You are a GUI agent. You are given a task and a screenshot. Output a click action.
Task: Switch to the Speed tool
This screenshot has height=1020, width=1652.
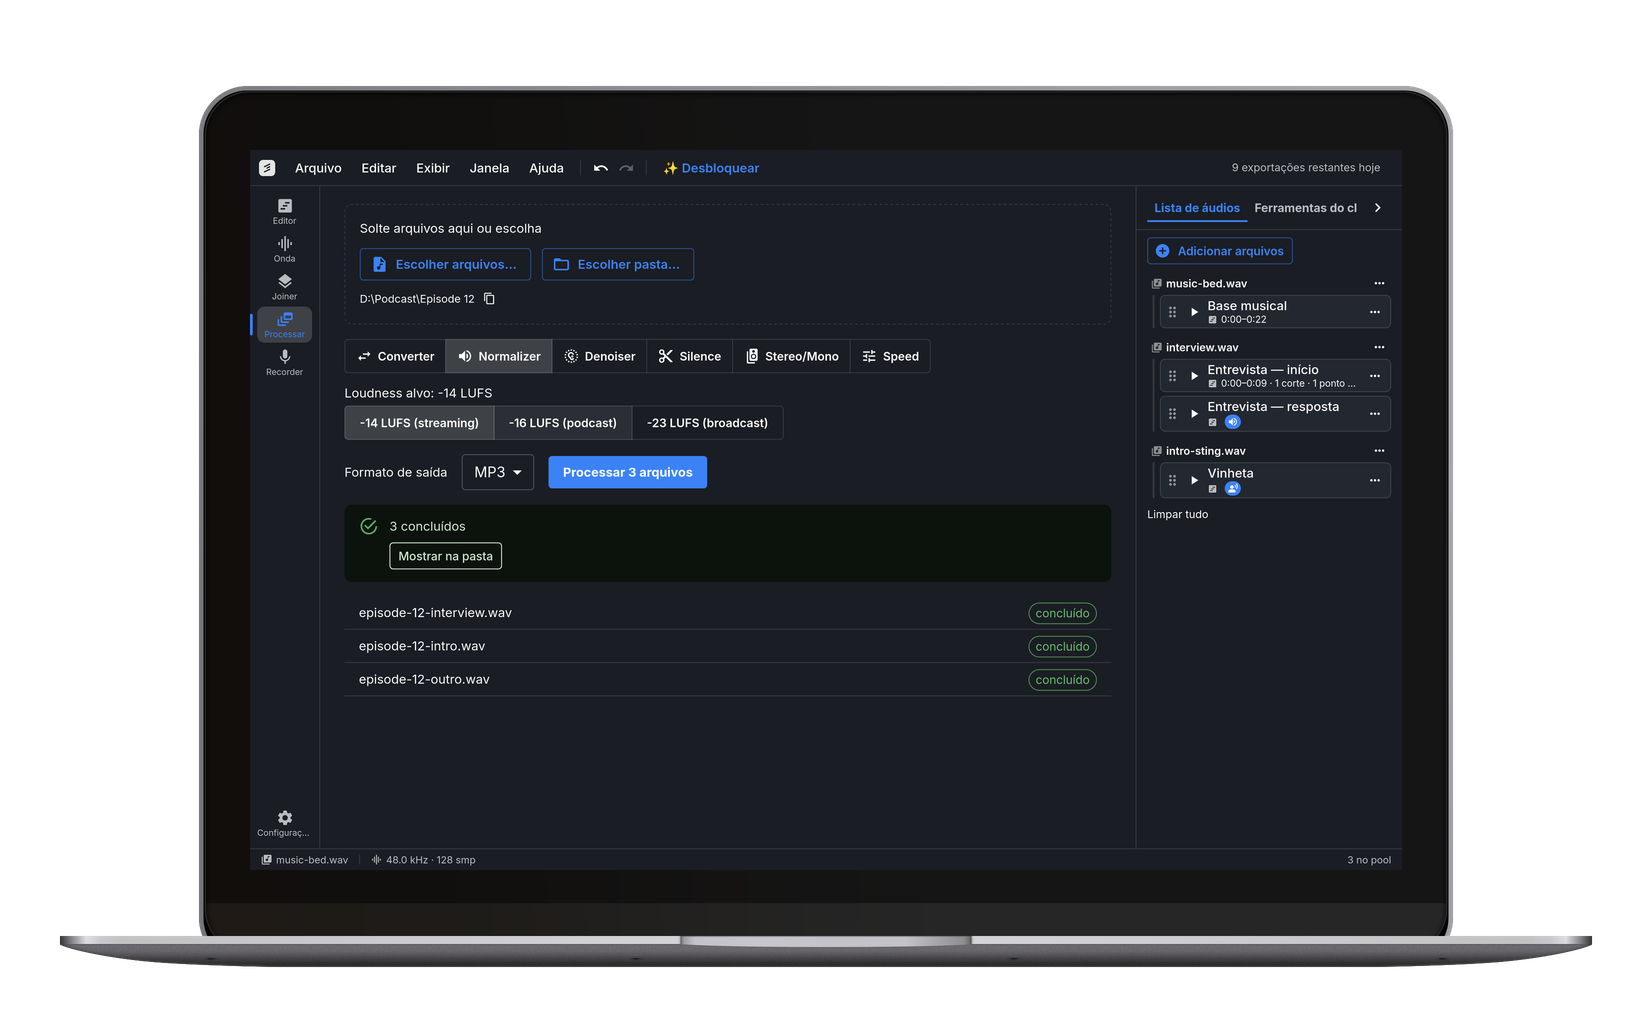coord(891,356)
